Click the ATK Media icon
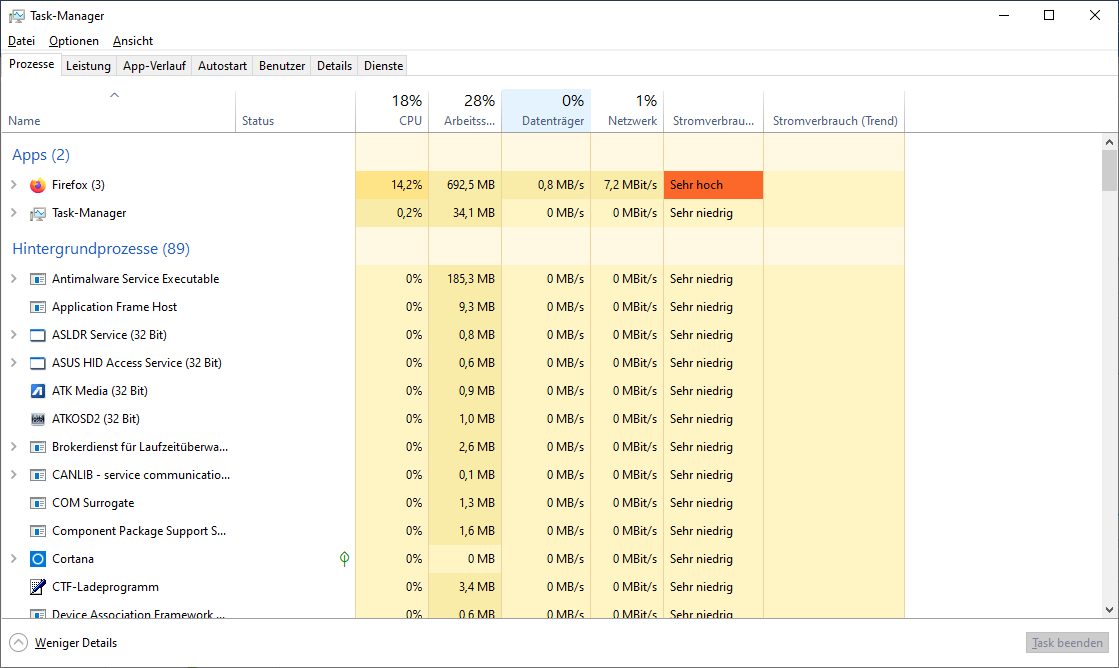Viewport: 1119px width, 668px height. [x=38, y=391]
